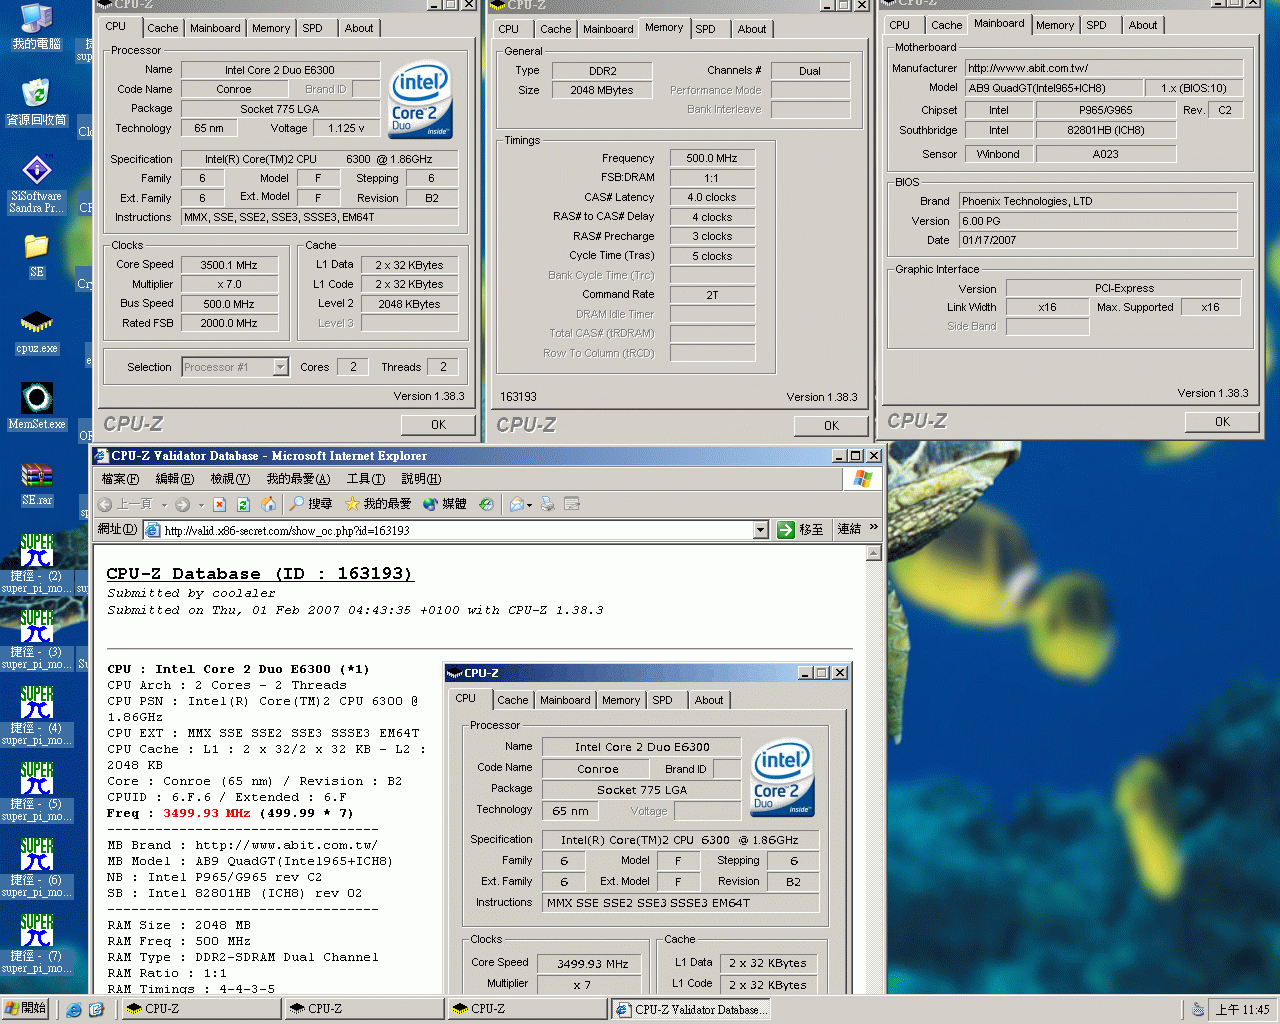1280x1024 pixels.
Task: Click the Edit page icon in IE toolbar
Action: pyautogui.click(x=572, y=504)
